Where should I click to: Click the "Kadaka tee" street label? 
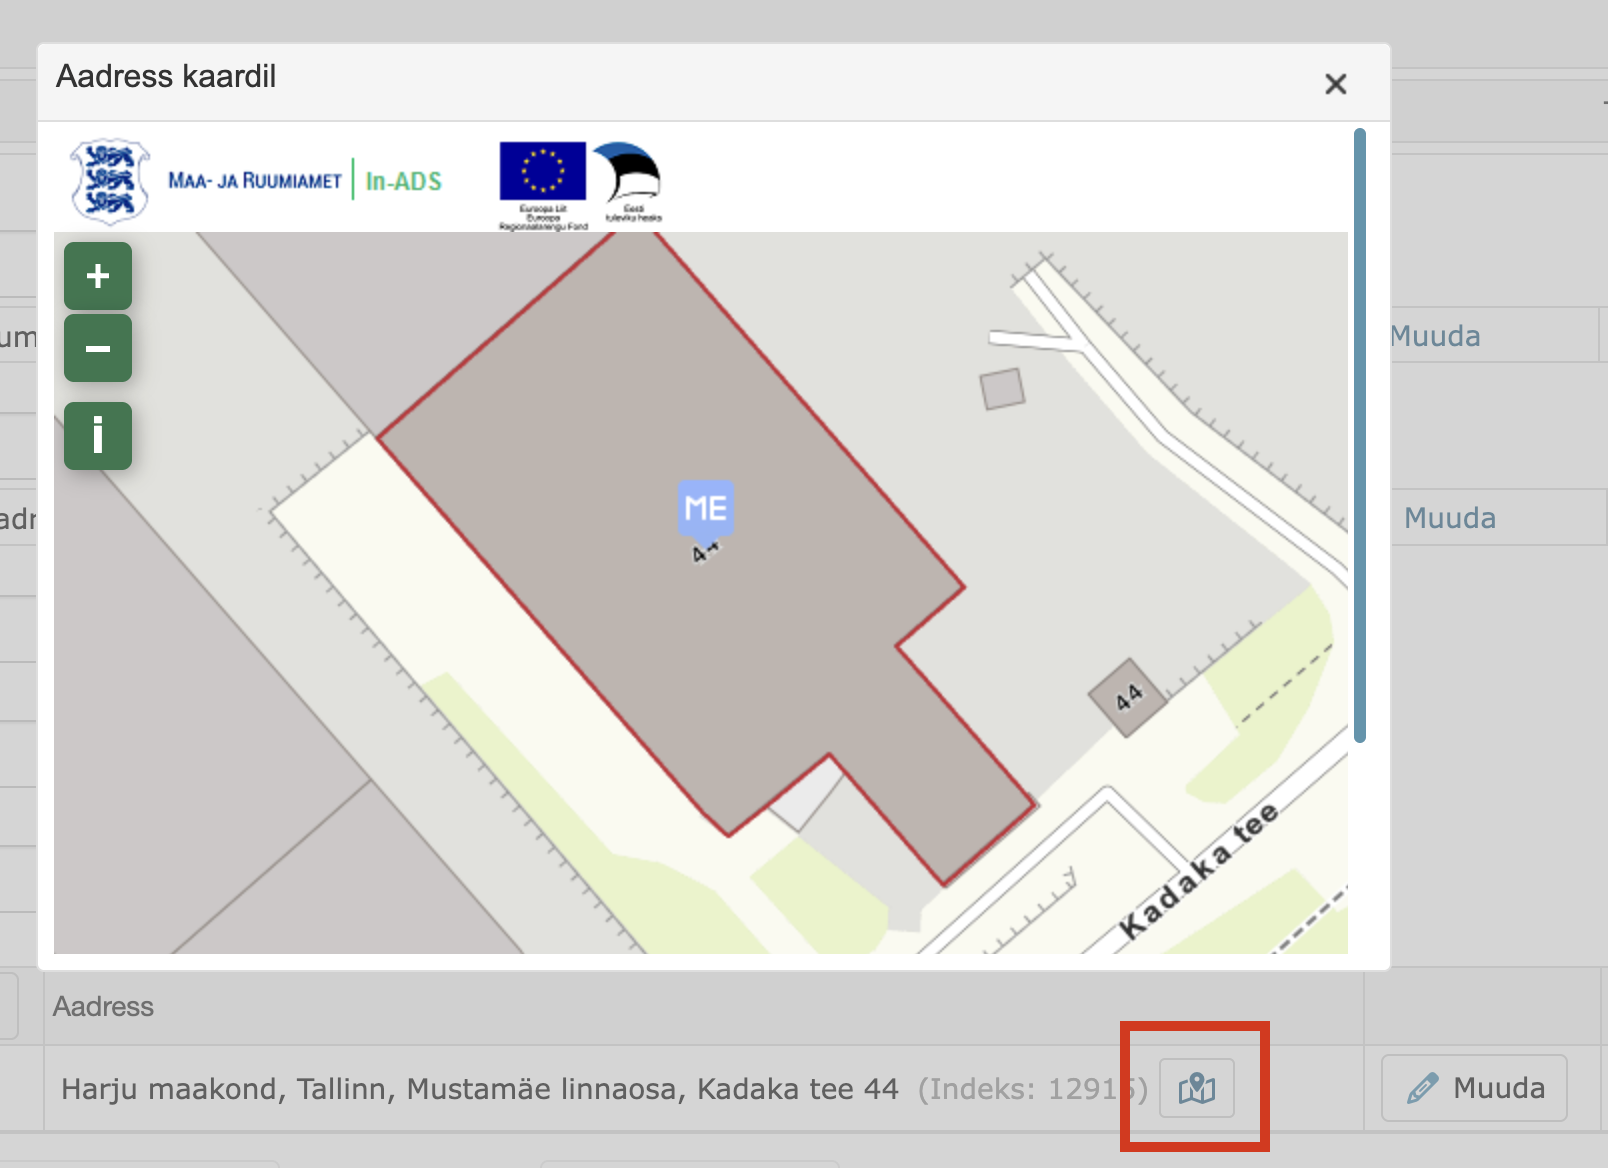click(1198, 870)
